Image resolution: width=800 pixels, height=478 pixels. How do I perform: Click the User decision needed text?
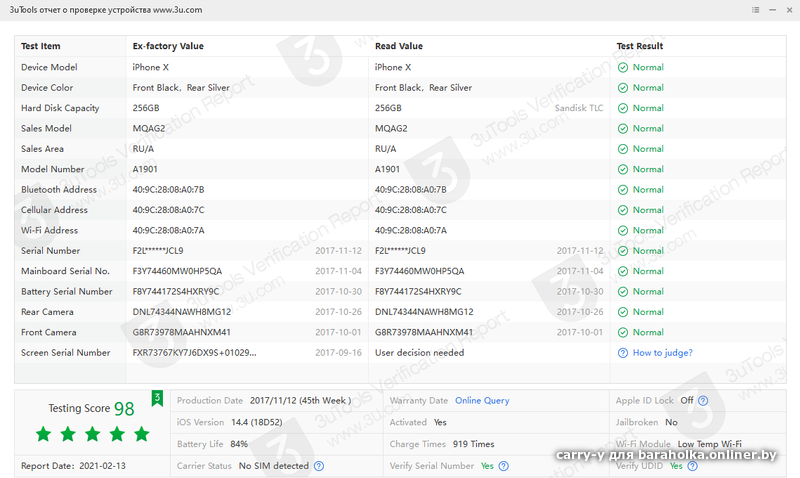[x=419, y=353]
